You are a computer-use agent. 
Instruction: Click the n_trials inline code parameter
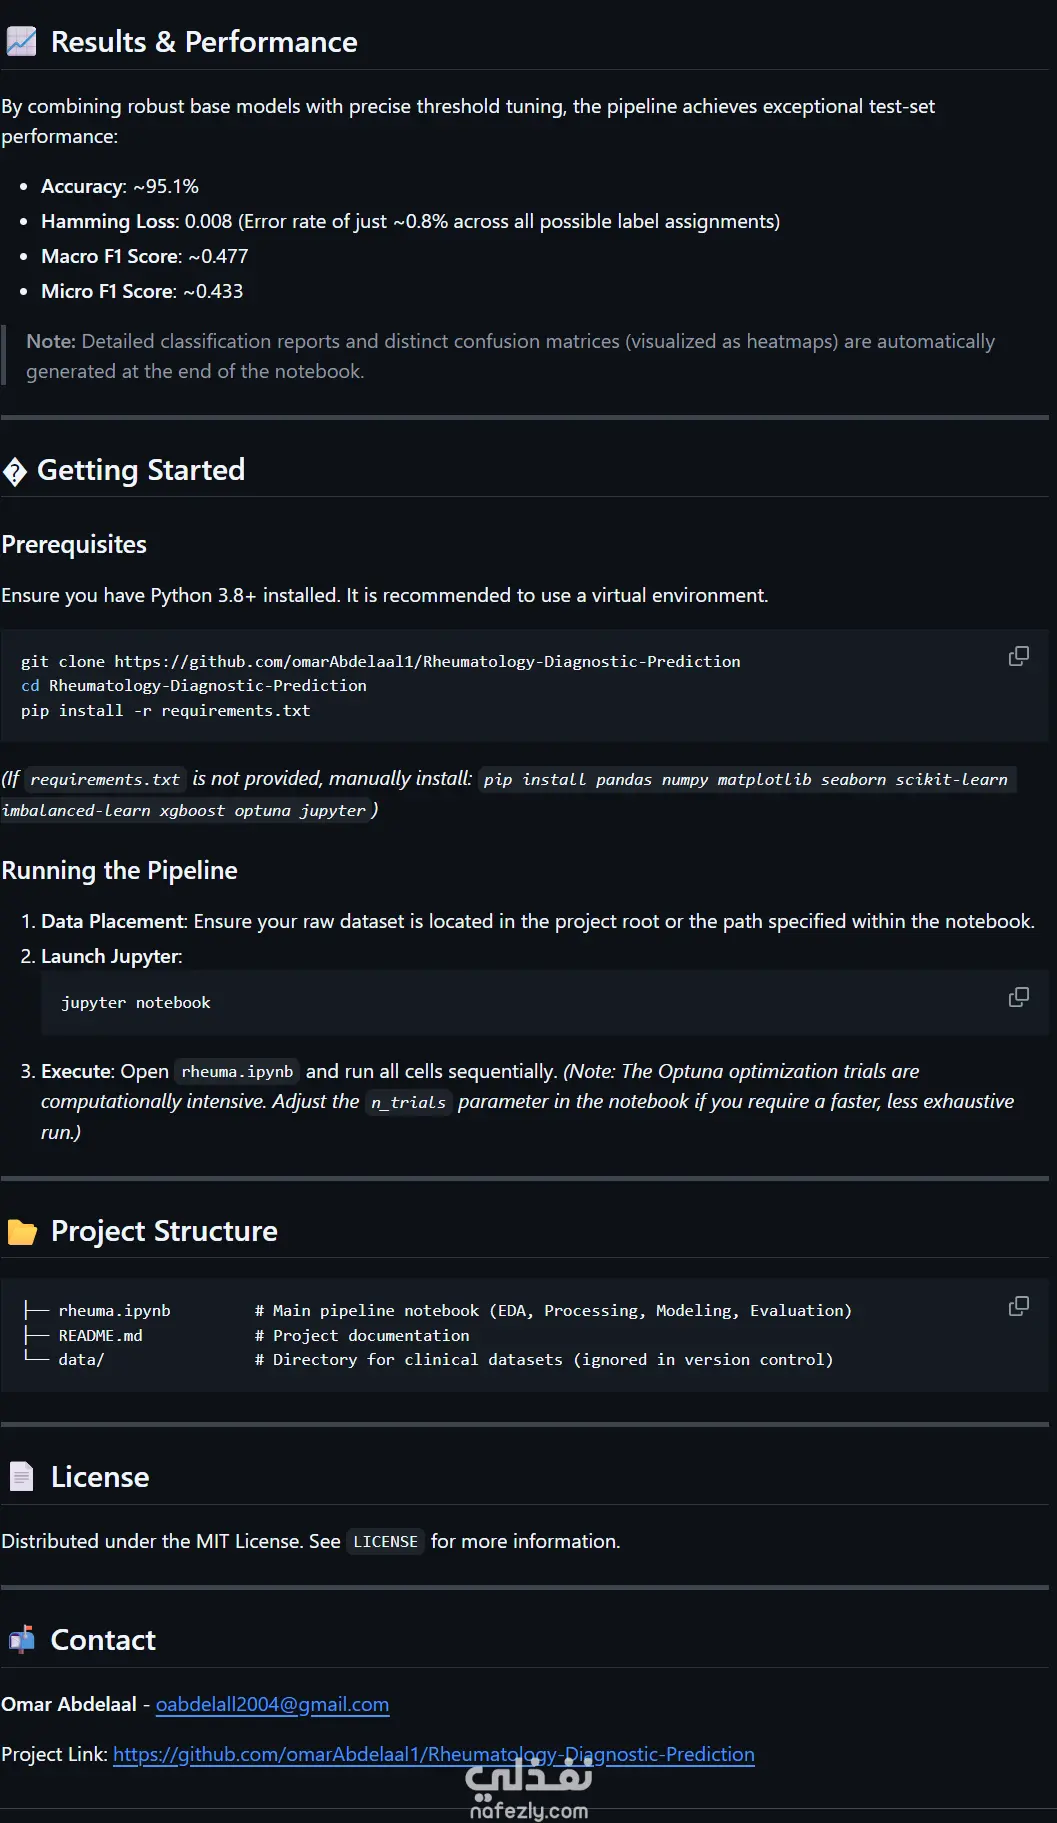(408, 1102)
